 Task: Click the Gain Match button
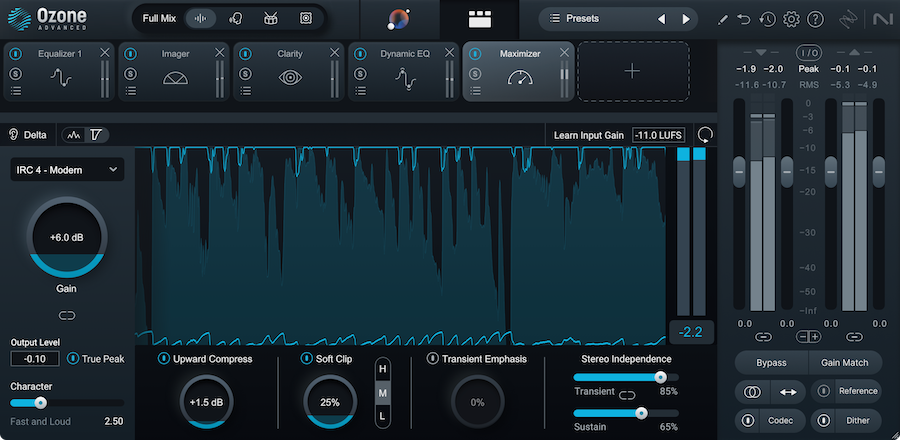[x=845, y=363]
